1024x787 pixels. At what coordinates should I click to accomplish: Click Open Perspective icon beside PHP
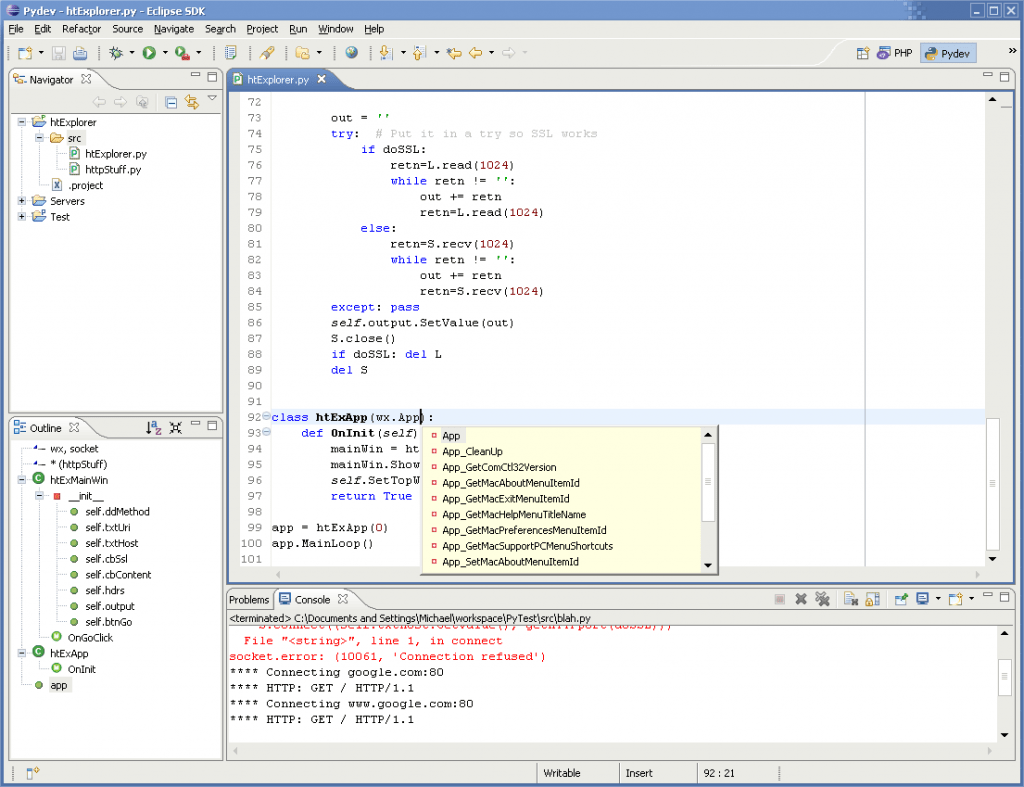(x=863, y=54)
